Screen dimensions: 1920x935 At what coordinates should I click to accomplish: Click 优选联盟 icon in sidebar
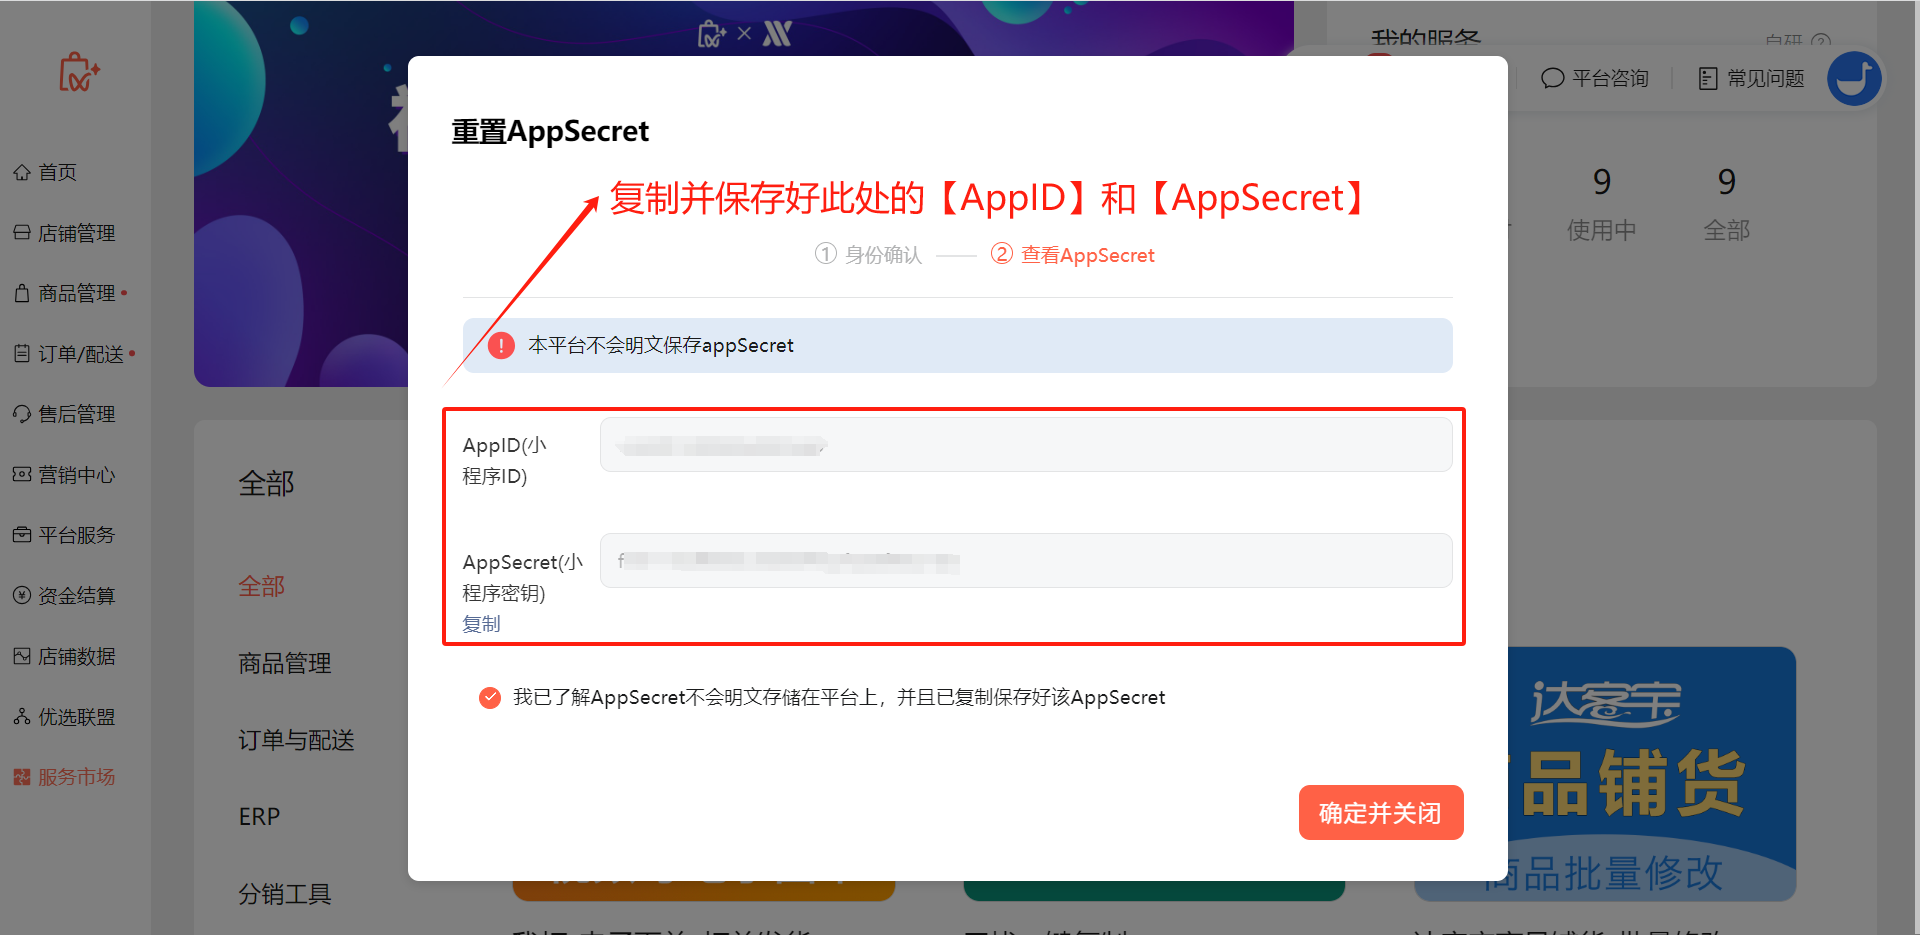coord(22,717)
